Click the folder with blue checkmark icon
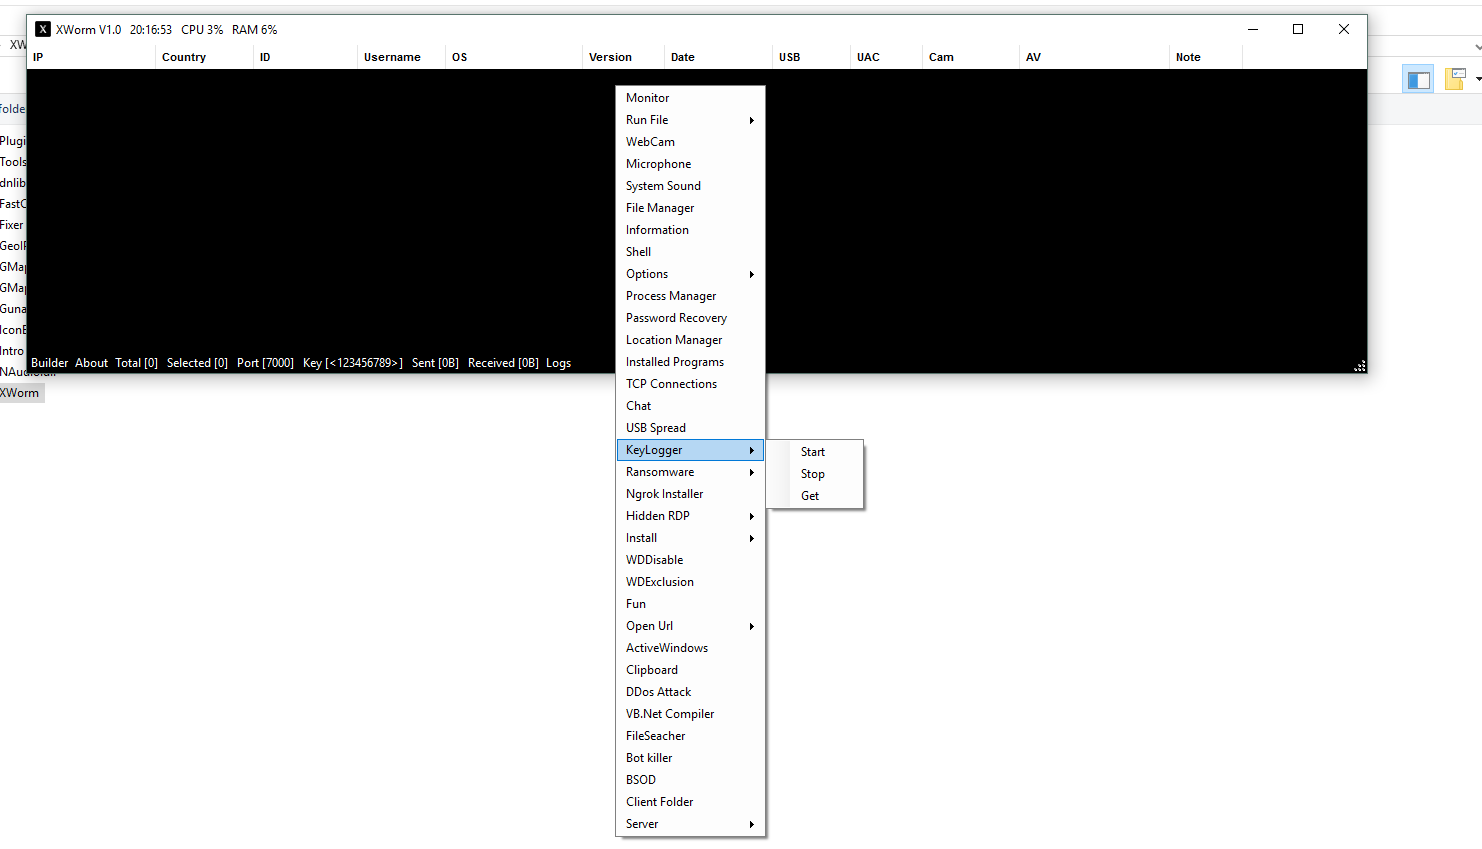Image resolution: width=1482 pixels, height=849 pixels. click(1454, 79)
